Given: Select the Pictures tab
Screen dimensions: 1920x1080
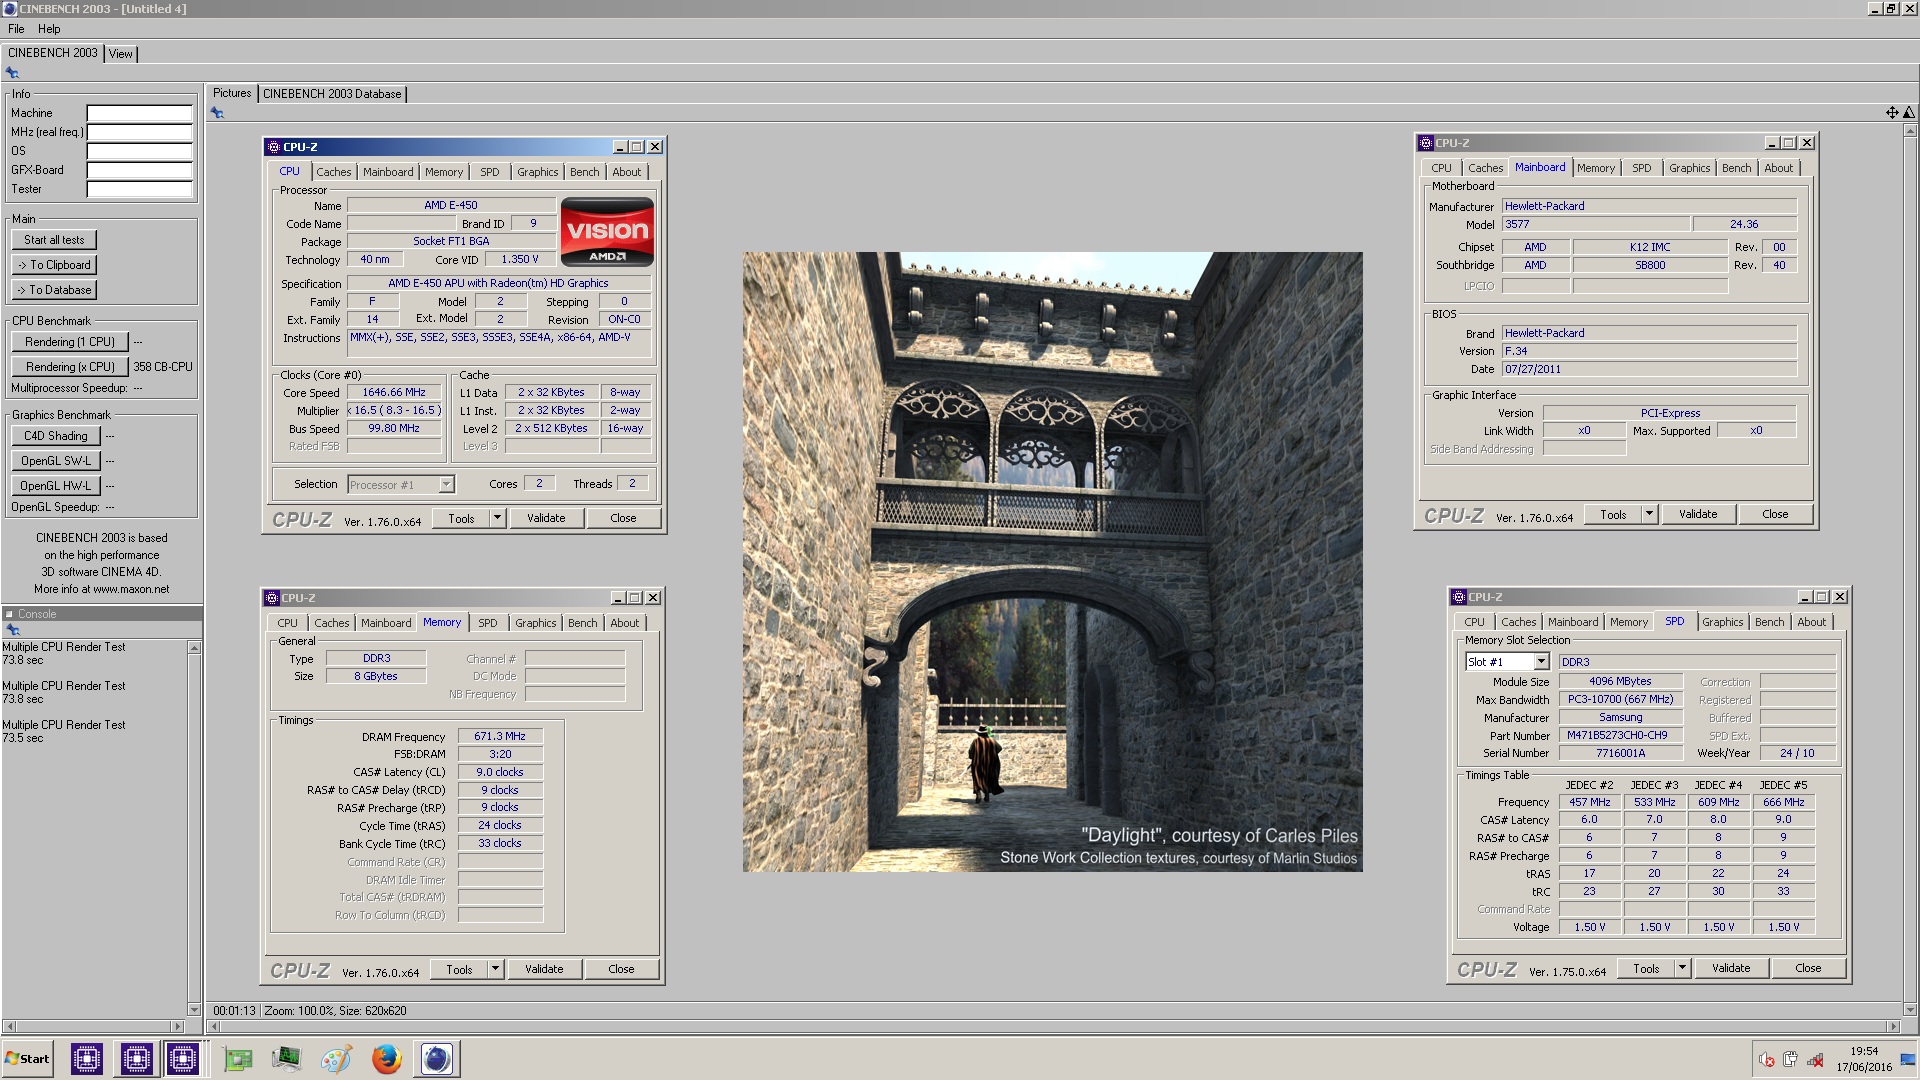Looking at the screenshot, I should 232,93.
